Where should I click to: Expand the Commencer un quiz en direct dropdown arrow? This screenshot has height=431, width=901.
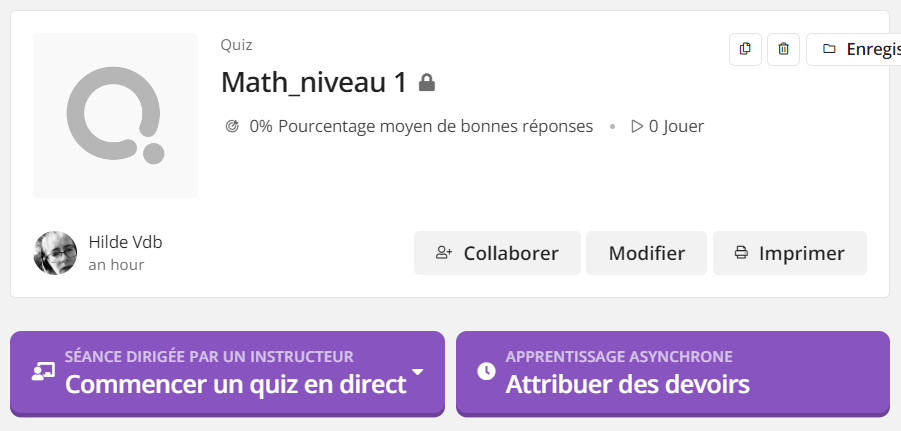point(418,372)
